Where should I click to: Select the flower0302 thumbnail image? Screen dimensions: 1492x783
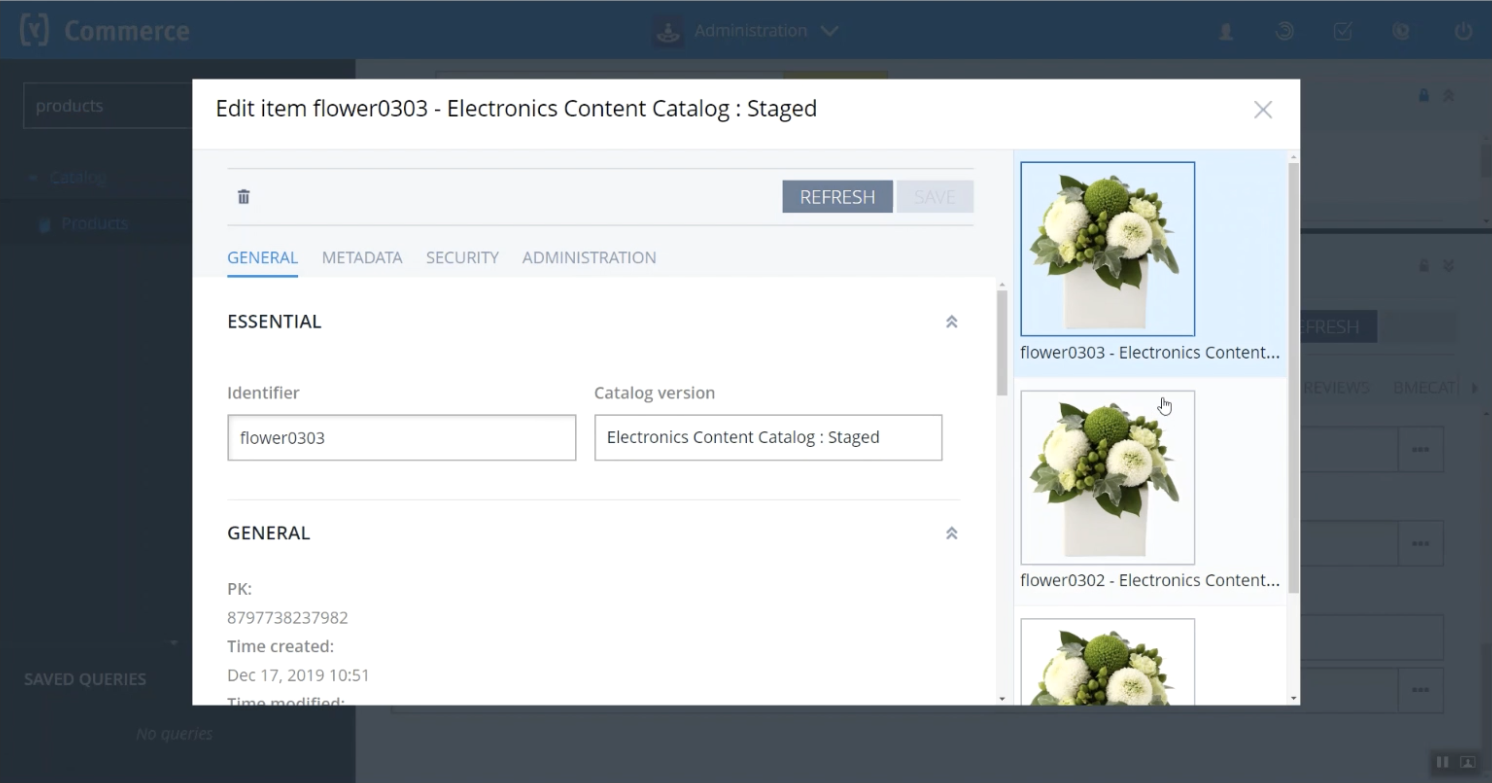(1107, 477)
